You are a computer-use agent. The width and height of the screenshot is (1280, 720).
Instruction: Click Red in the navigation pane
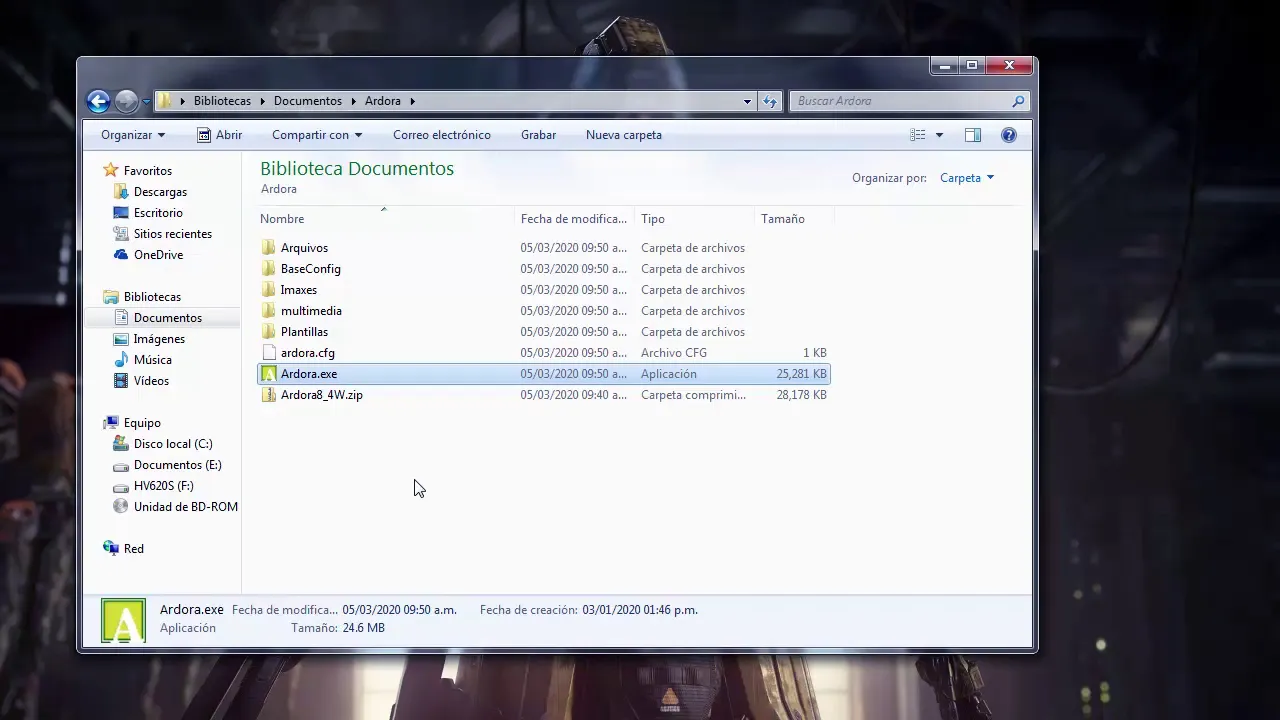134,549
